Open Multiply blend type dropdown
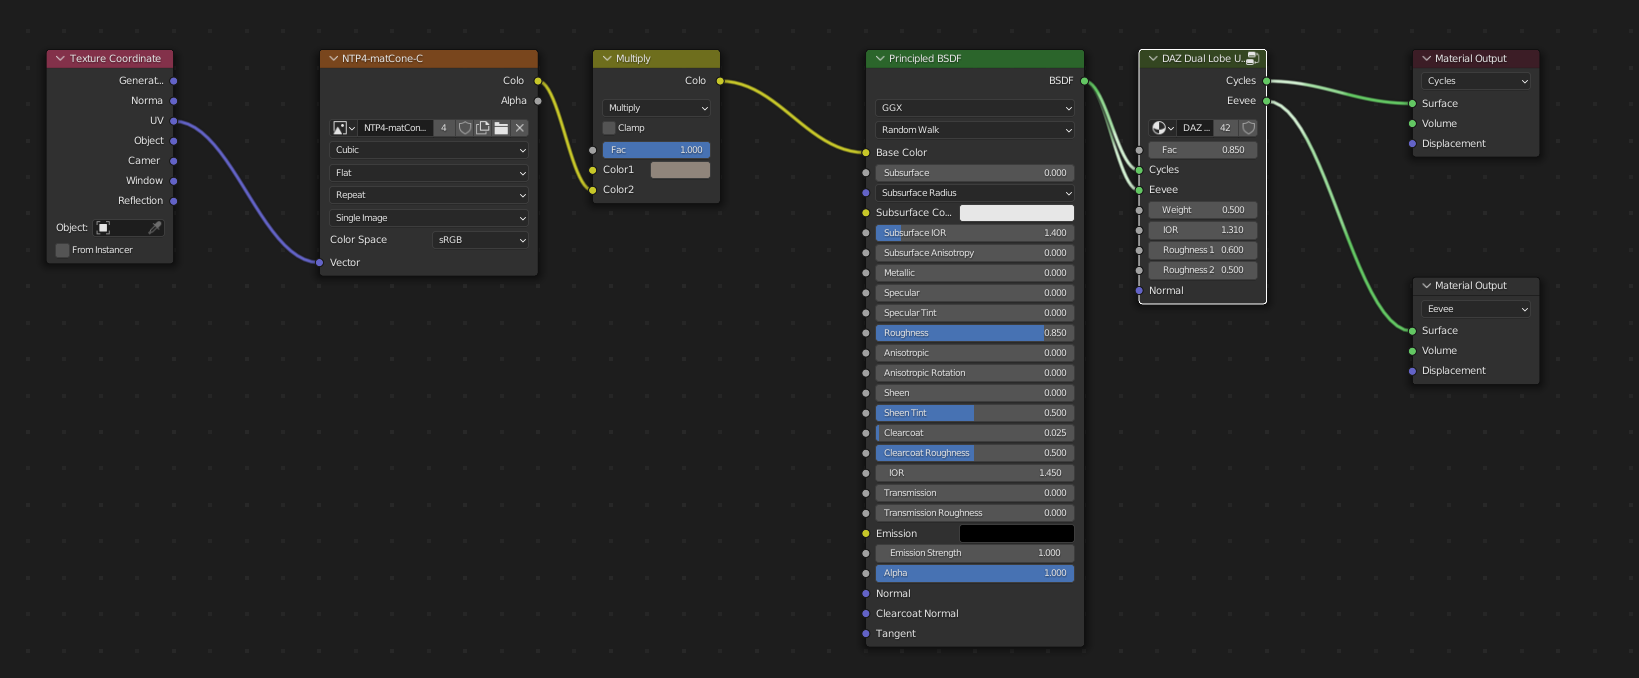The height and width of the screenshot is (678, 1639). 656,108
